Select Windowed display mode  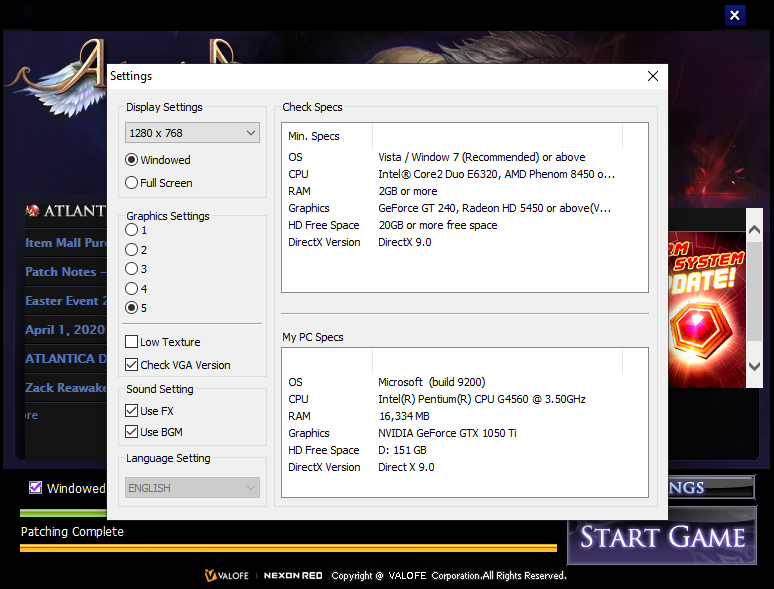point(132,160)
